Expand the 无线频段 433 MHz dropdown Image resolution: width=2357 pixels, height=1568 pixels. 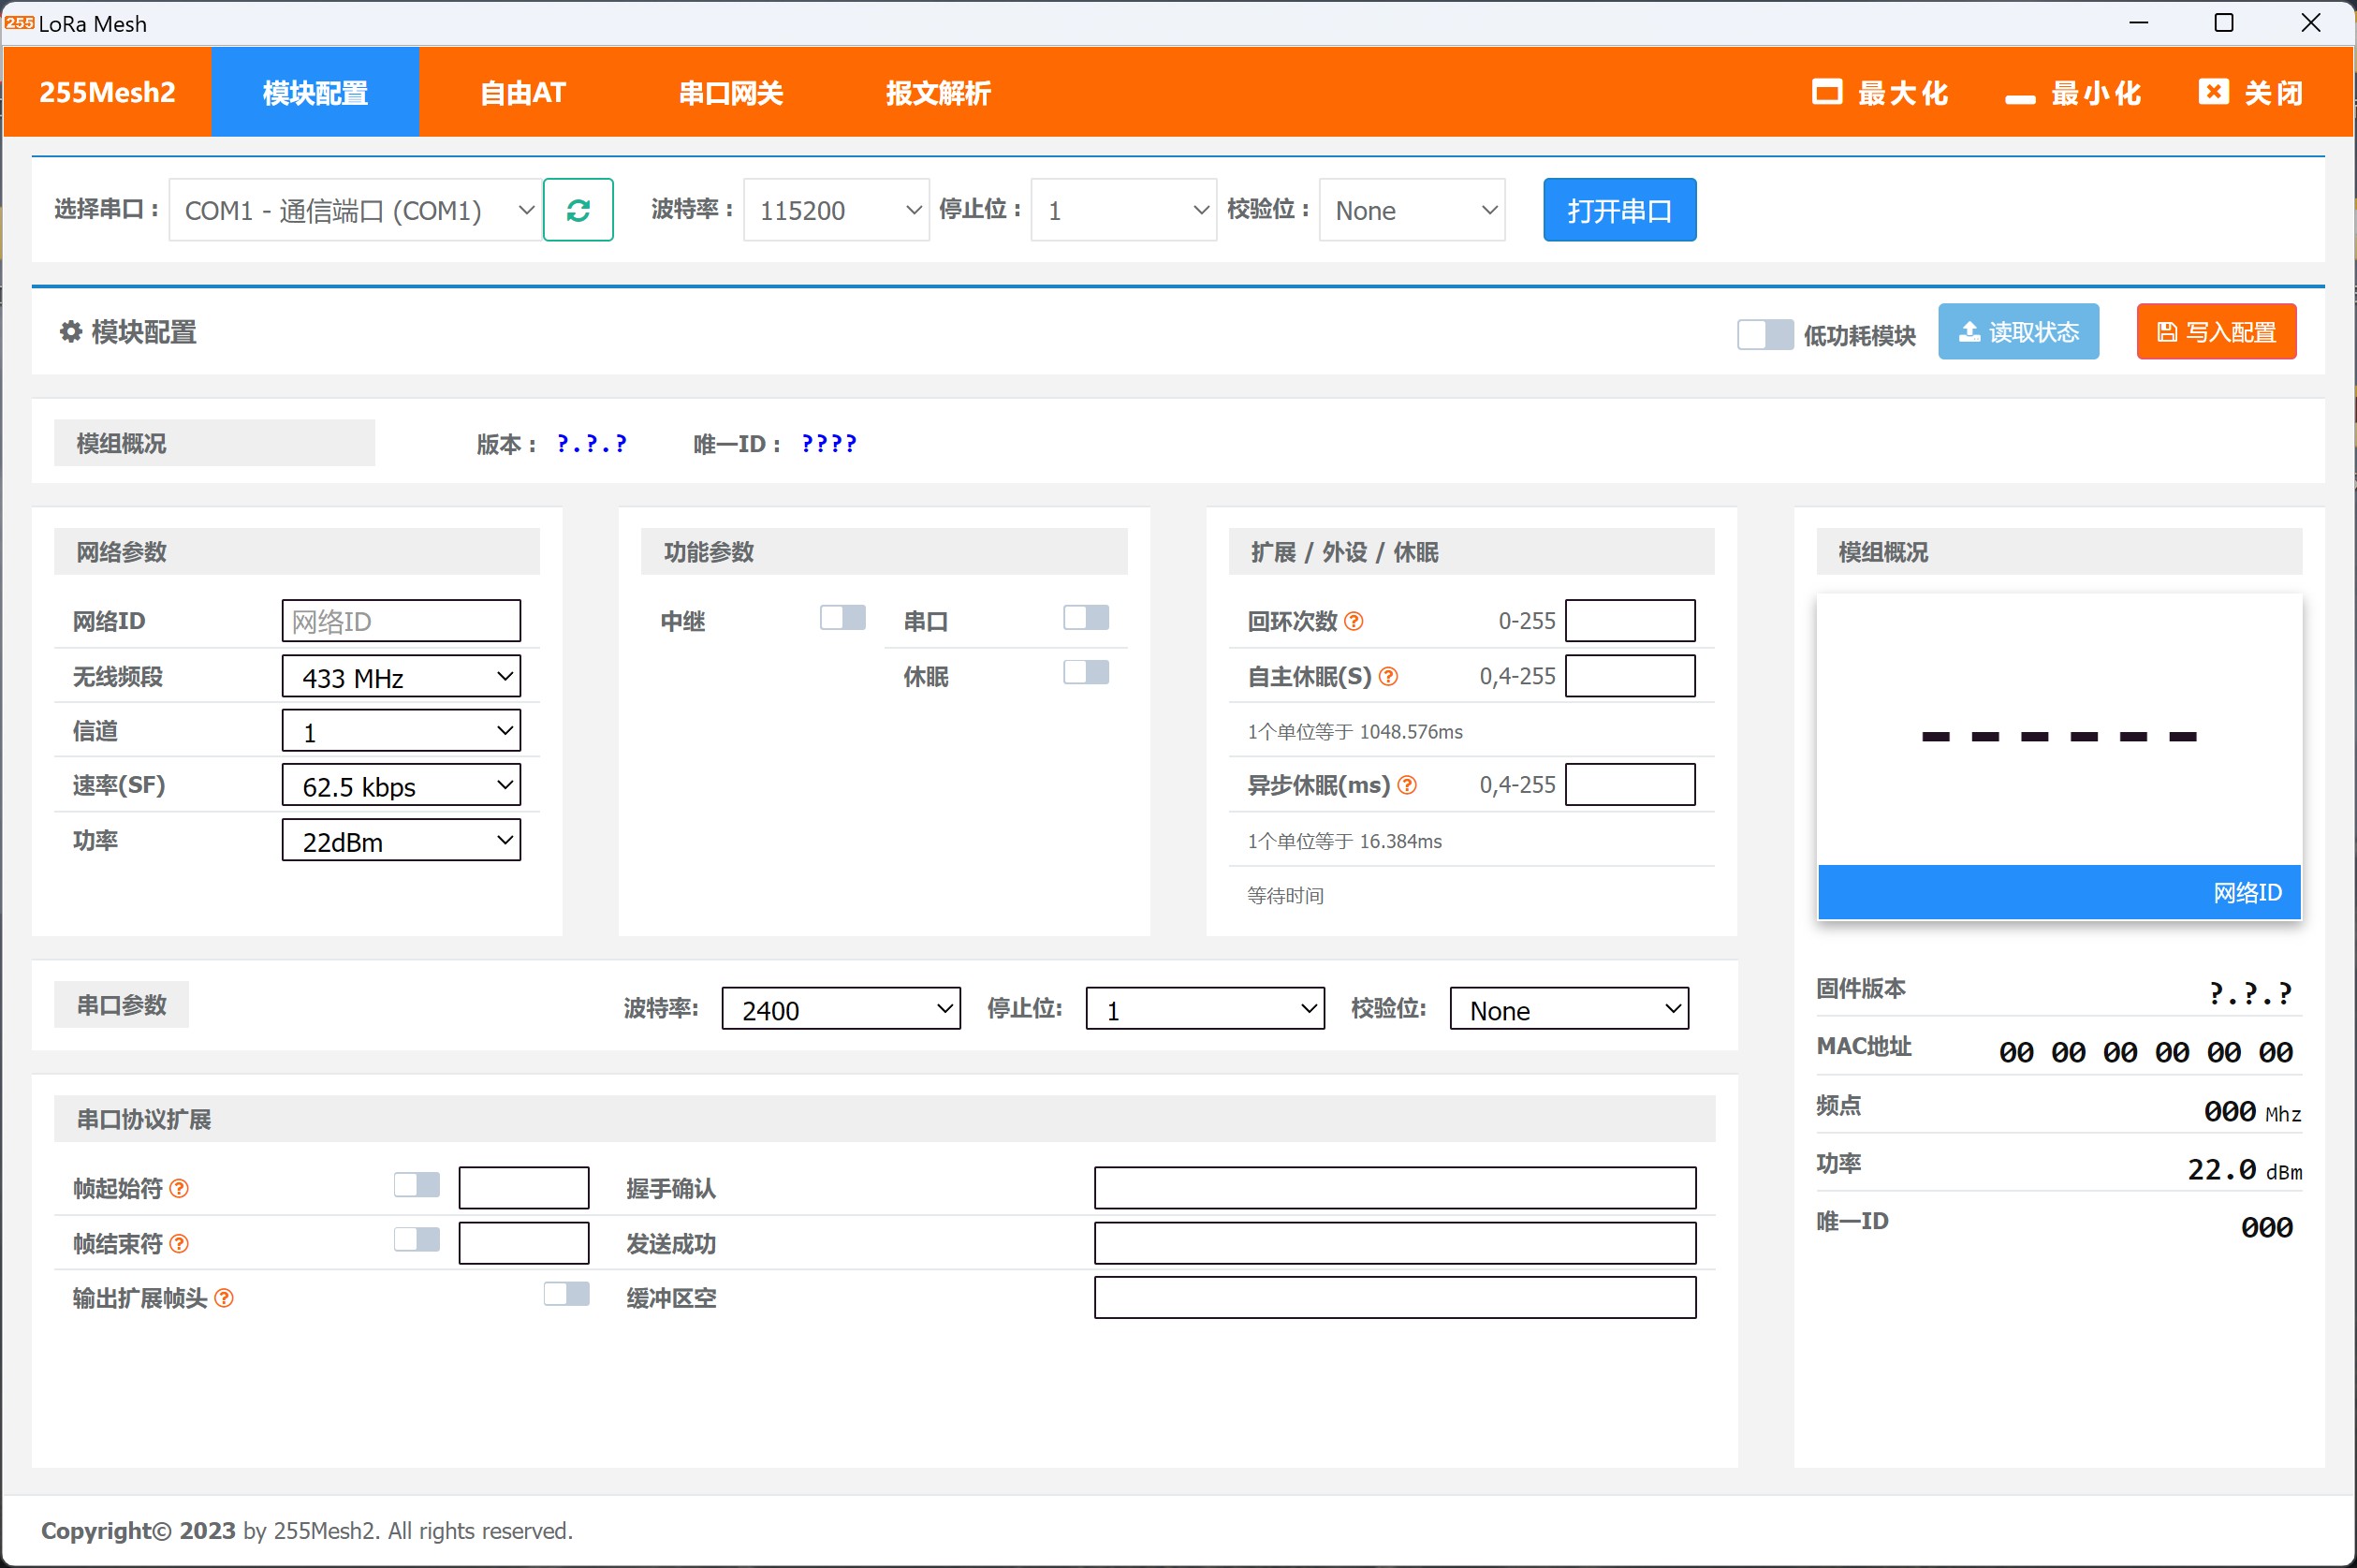tap(401, 677)
